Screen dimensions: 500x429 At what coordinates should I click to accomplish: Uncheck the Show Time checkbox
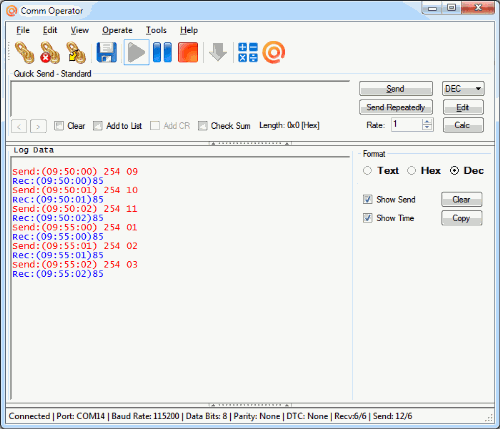click(367, 218)
